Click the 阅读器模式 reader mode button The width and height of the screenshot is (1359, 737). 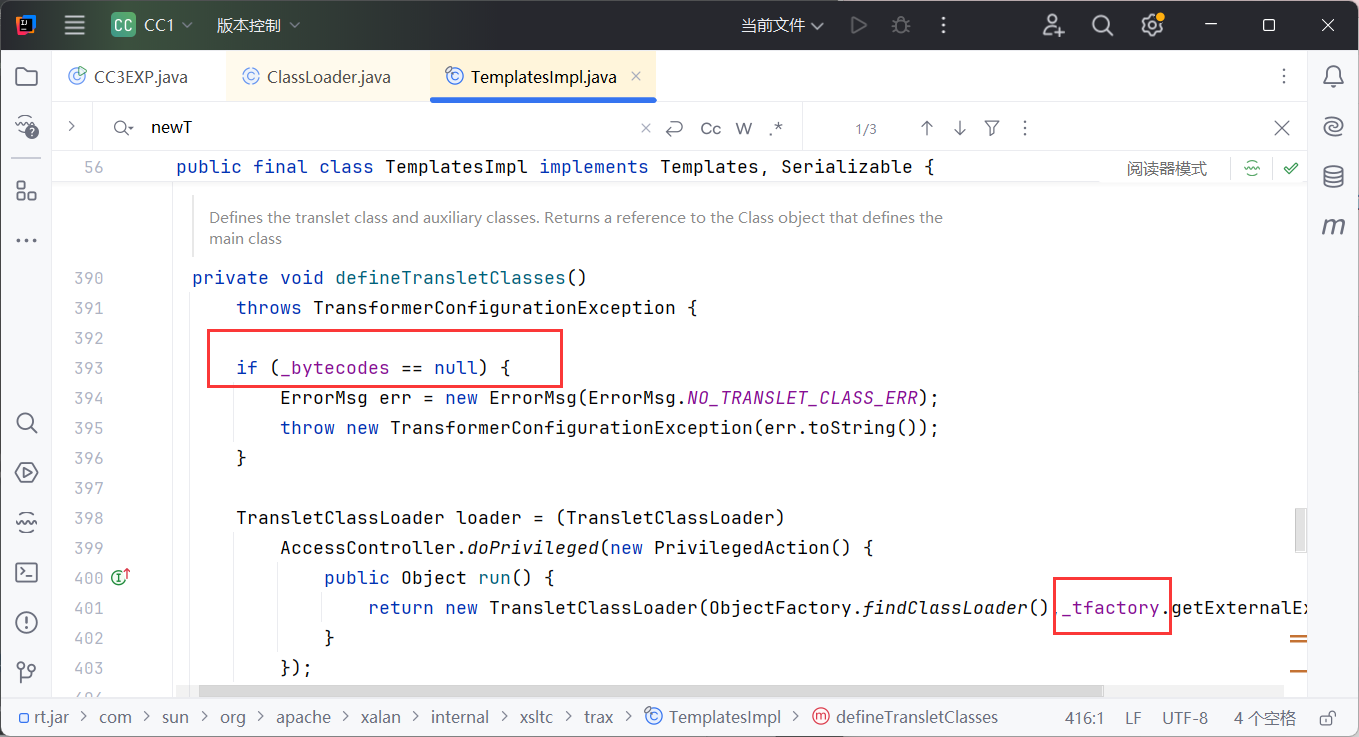click(1166, 169)
